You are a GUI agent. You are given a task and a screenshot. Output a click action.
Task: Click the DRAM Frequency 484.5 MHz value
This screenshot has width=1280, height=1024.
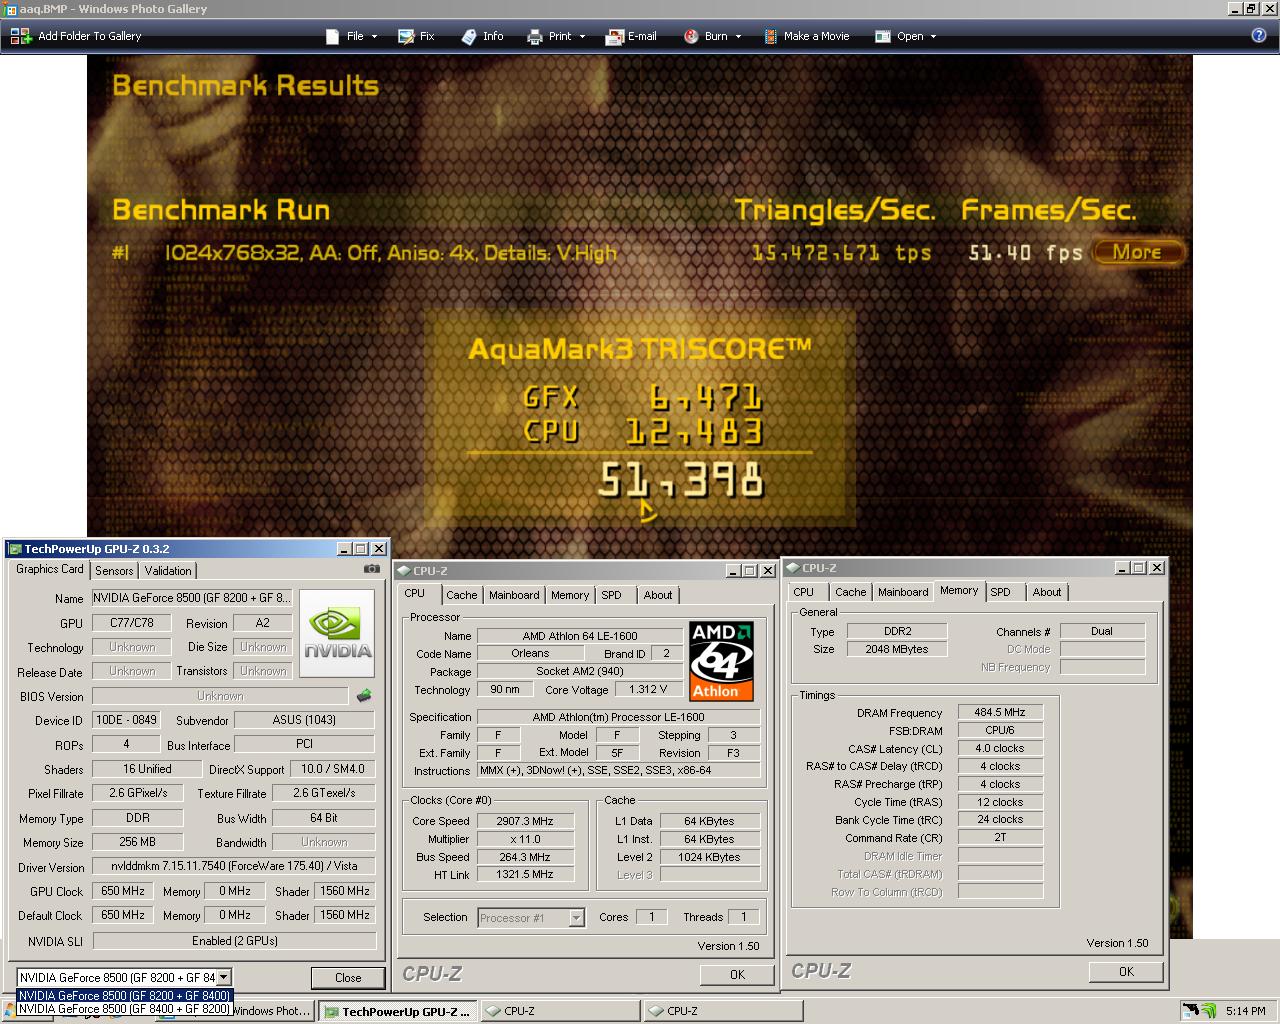point(1000,712)
